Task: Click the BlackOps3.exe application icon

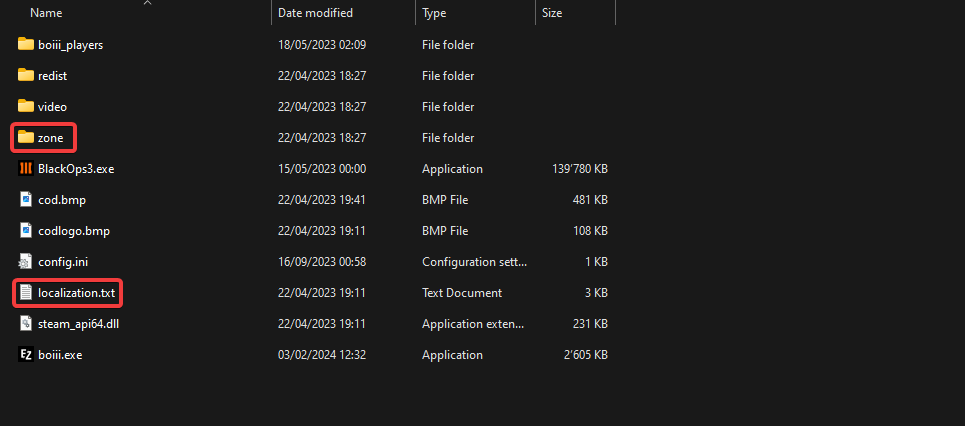Action: 26,169
